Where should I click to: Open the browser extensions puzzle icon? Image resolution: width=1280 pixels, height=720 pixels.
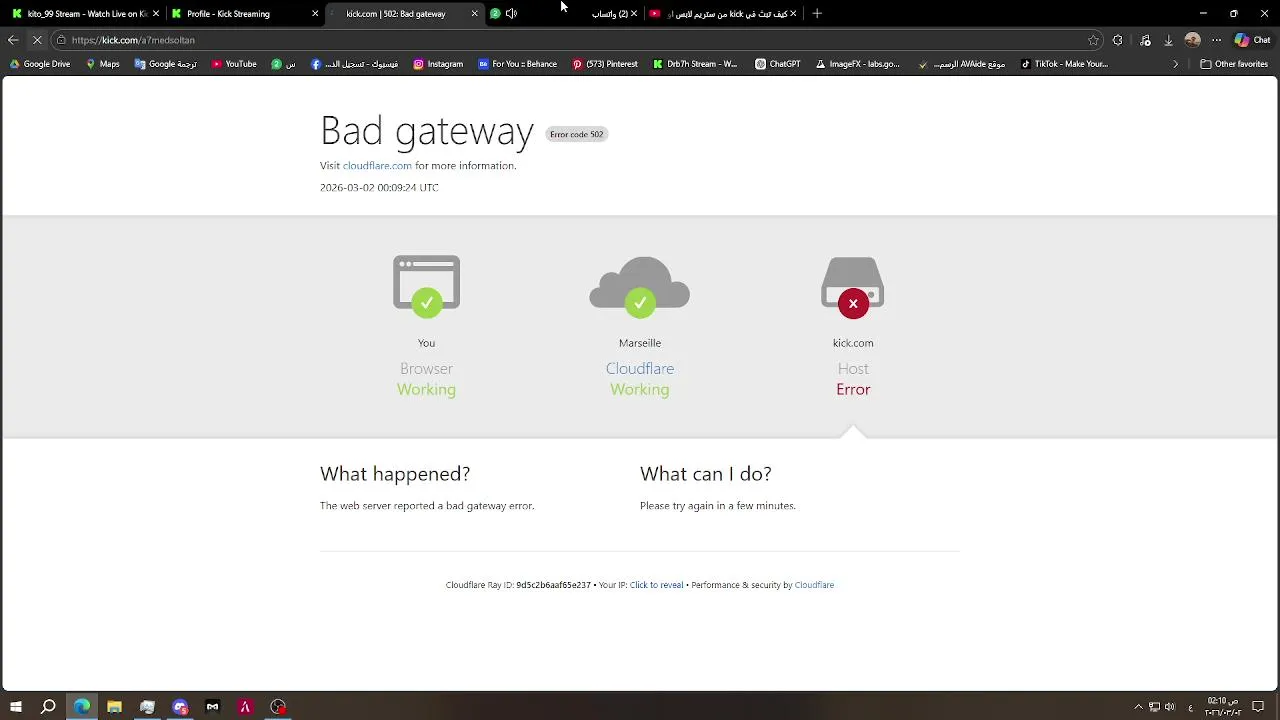(x=1117, y=40)
